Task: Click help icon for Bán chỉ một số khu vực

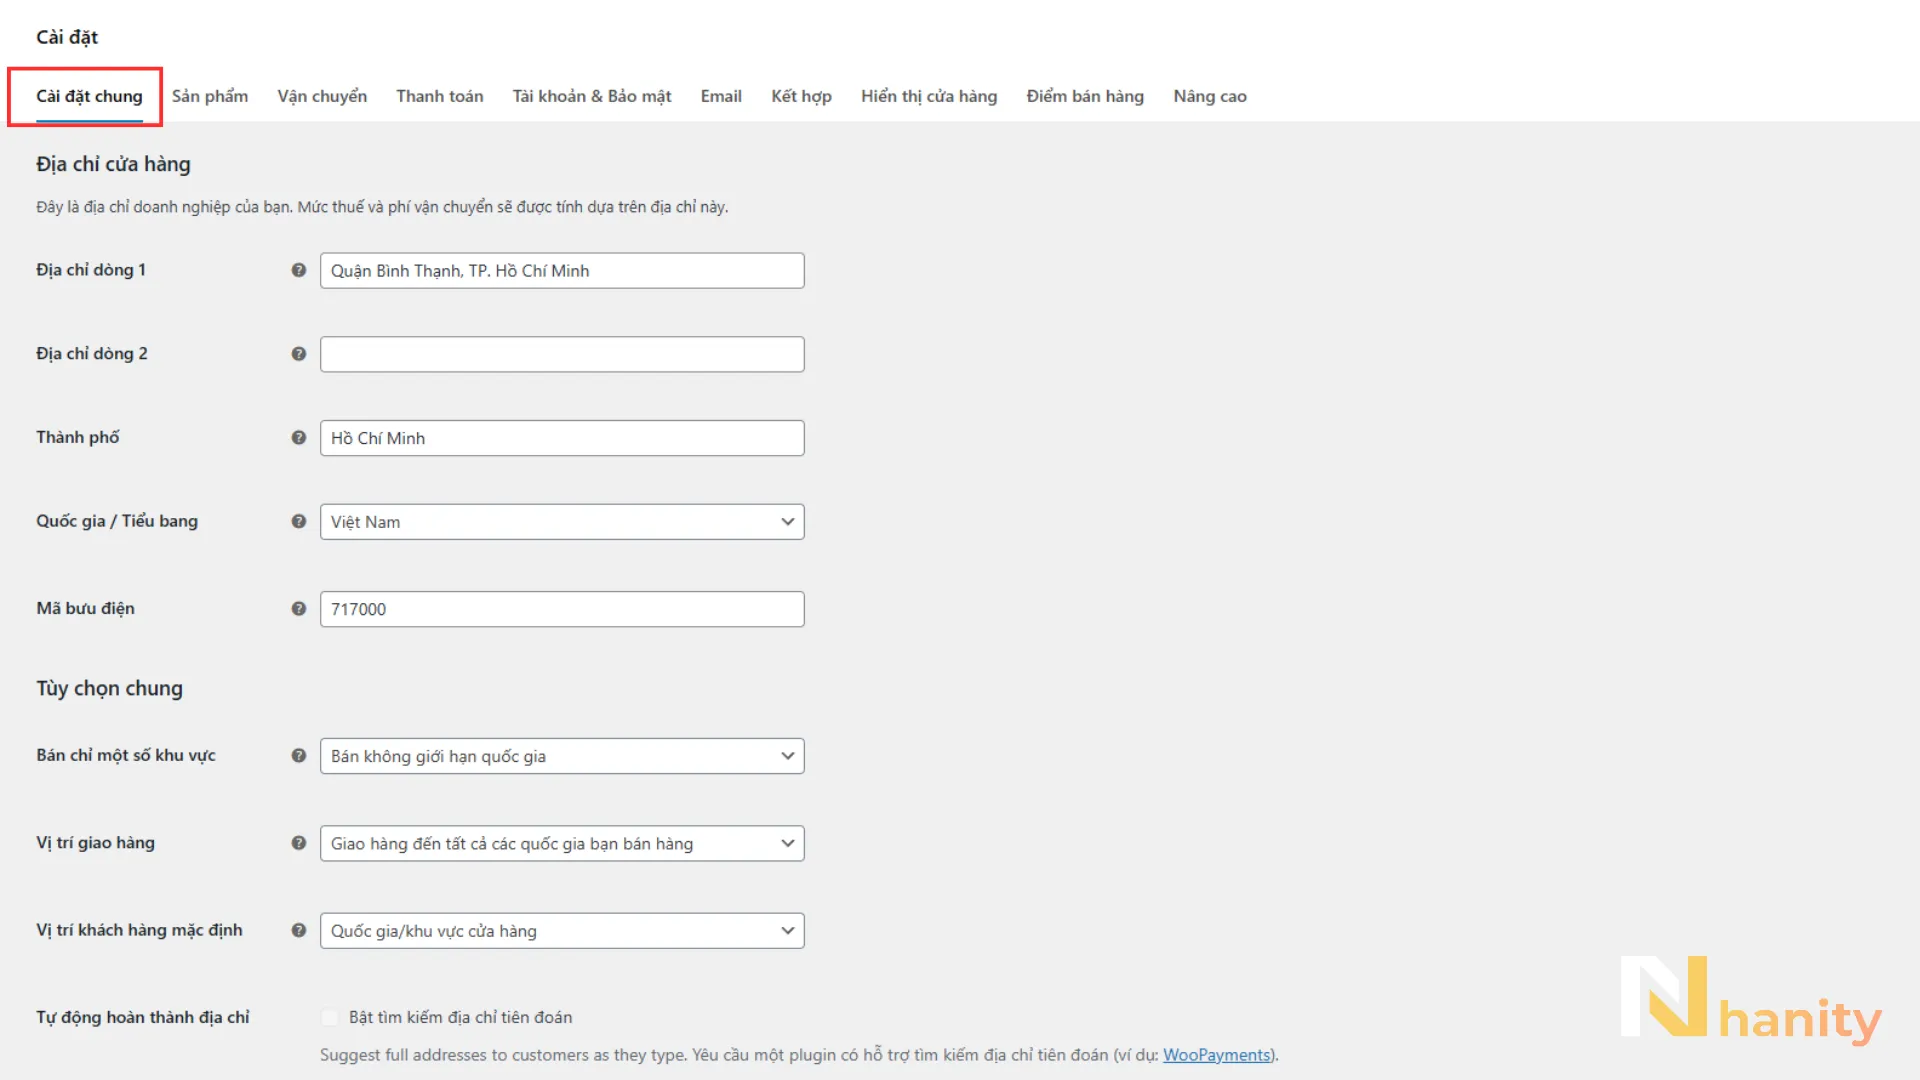Action: (298, 756)
